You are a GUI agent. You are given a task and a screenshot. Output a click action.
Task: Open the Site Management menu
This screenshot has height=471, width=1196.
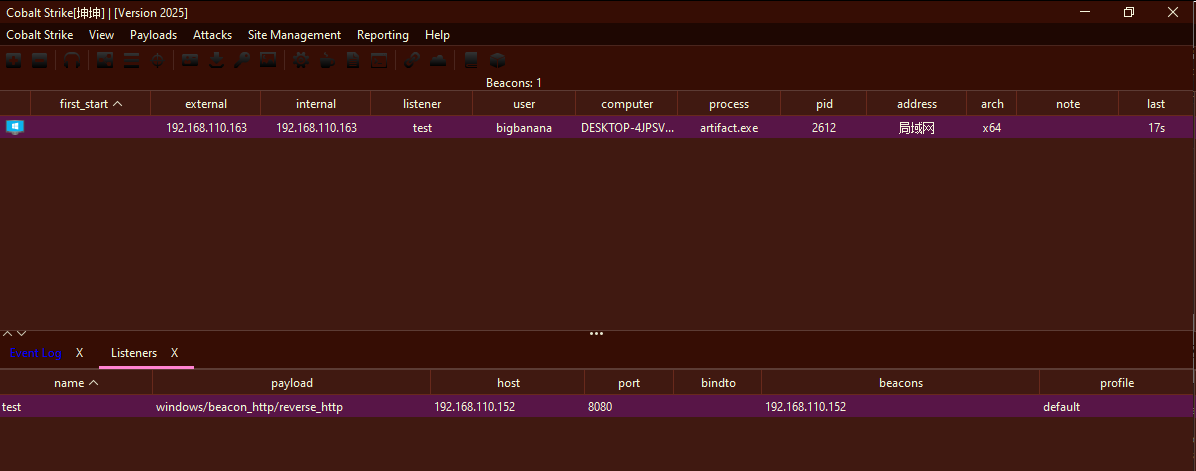(x=294, y=35)
